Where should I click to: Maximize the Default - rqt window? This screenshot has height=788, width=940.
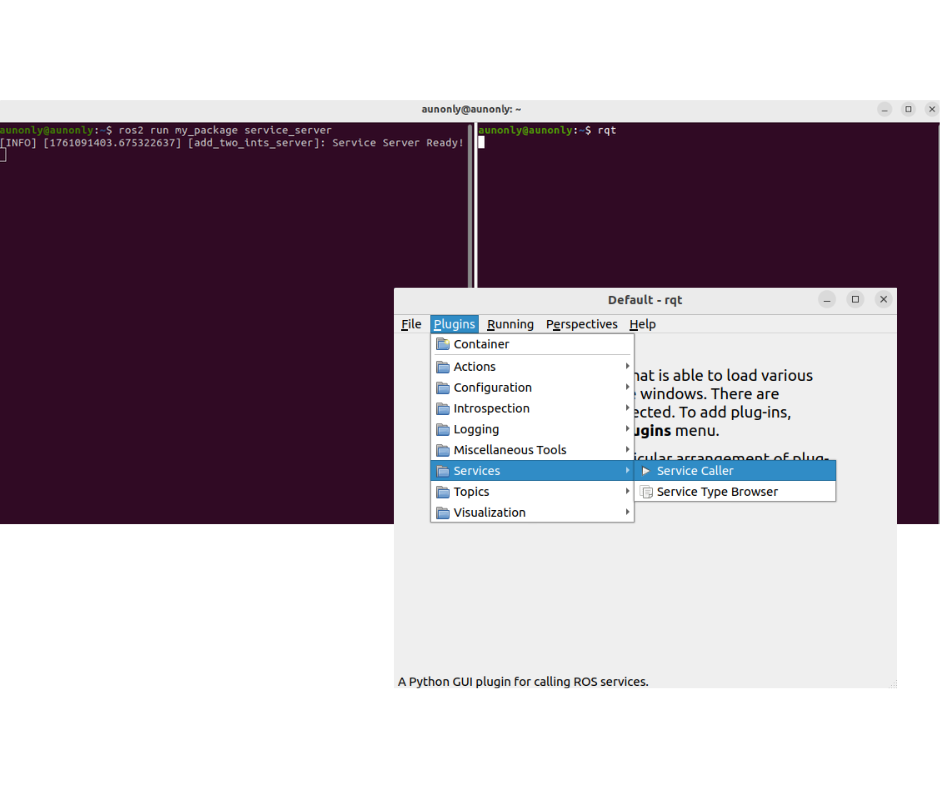[855, 300]
